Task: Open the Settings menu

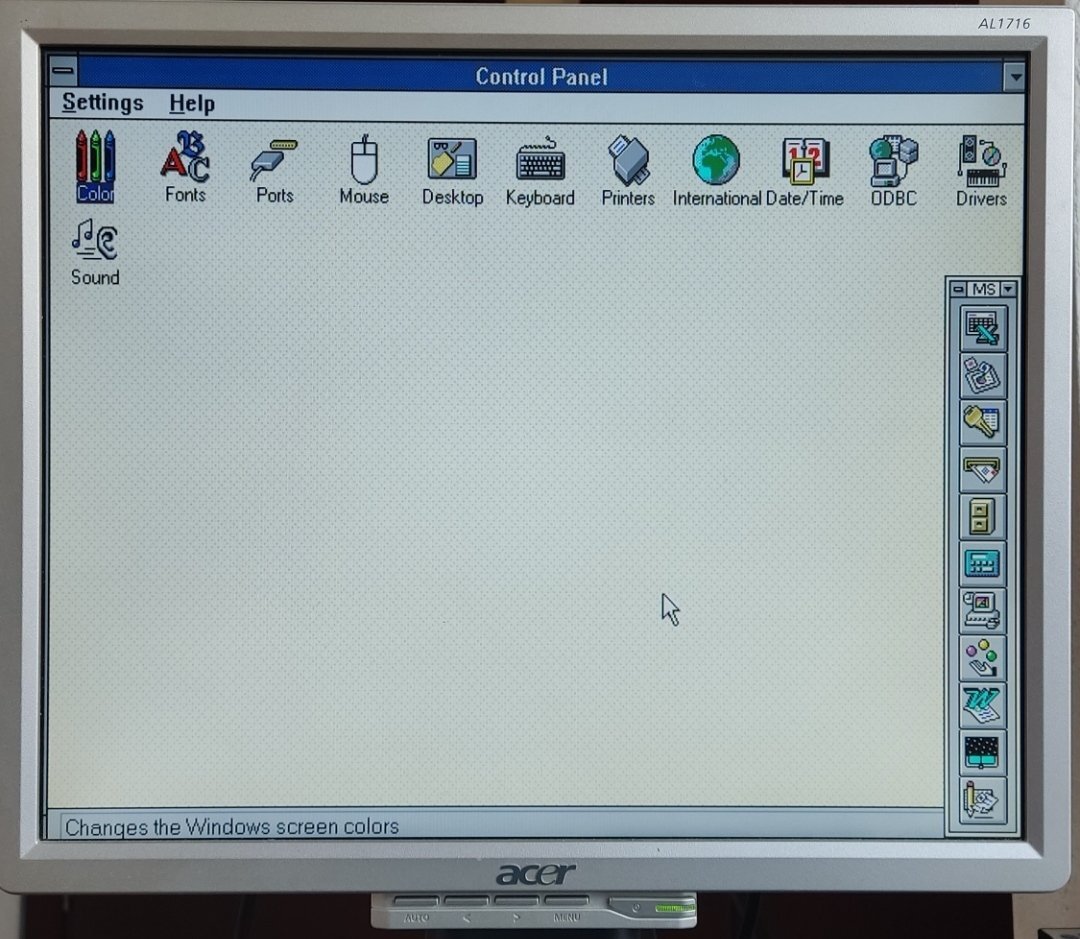Action: 103,103
